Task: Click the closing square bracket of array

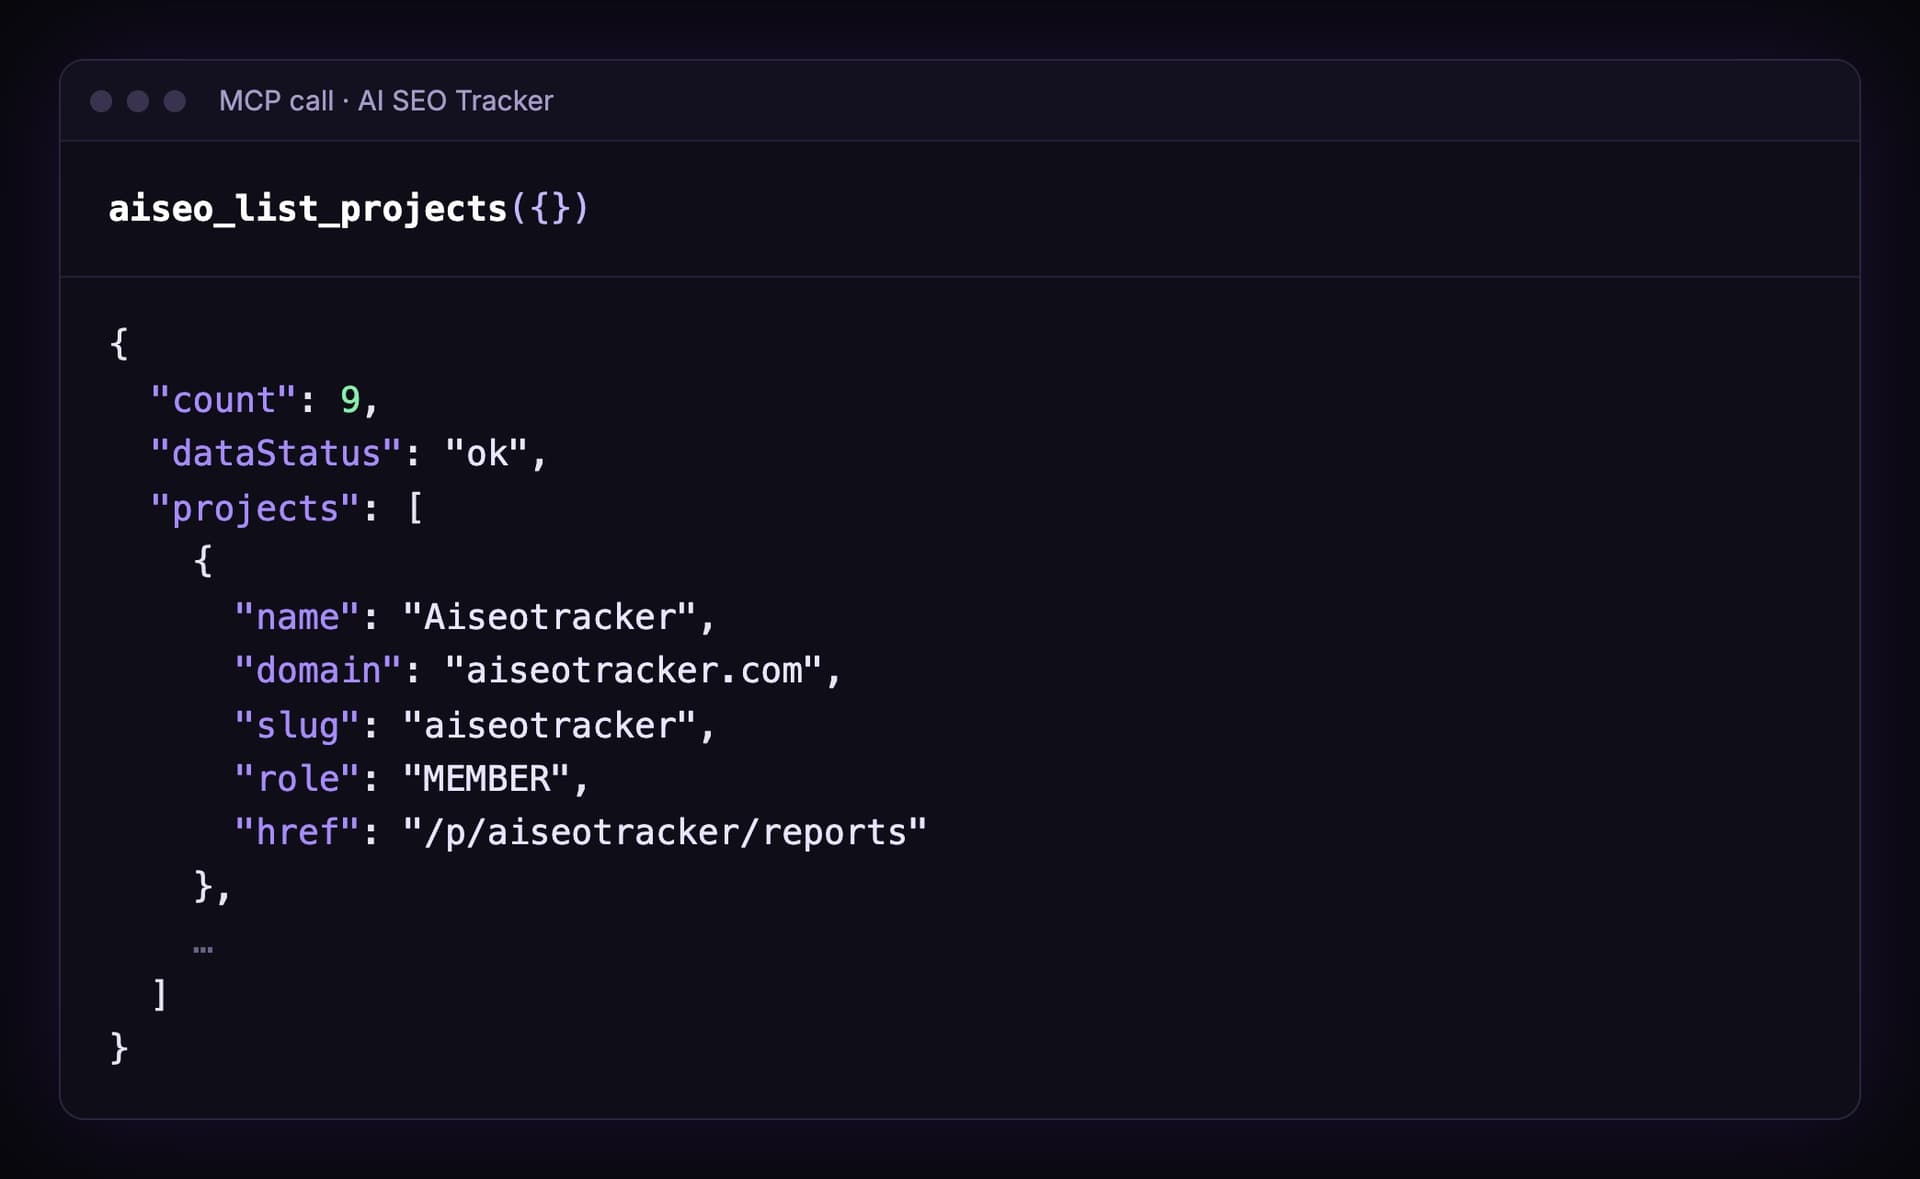Action: (159, 994)
